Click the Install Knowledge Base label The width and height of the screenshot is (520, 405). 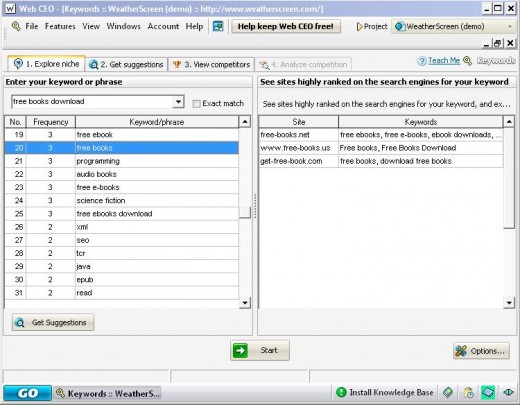391,393
